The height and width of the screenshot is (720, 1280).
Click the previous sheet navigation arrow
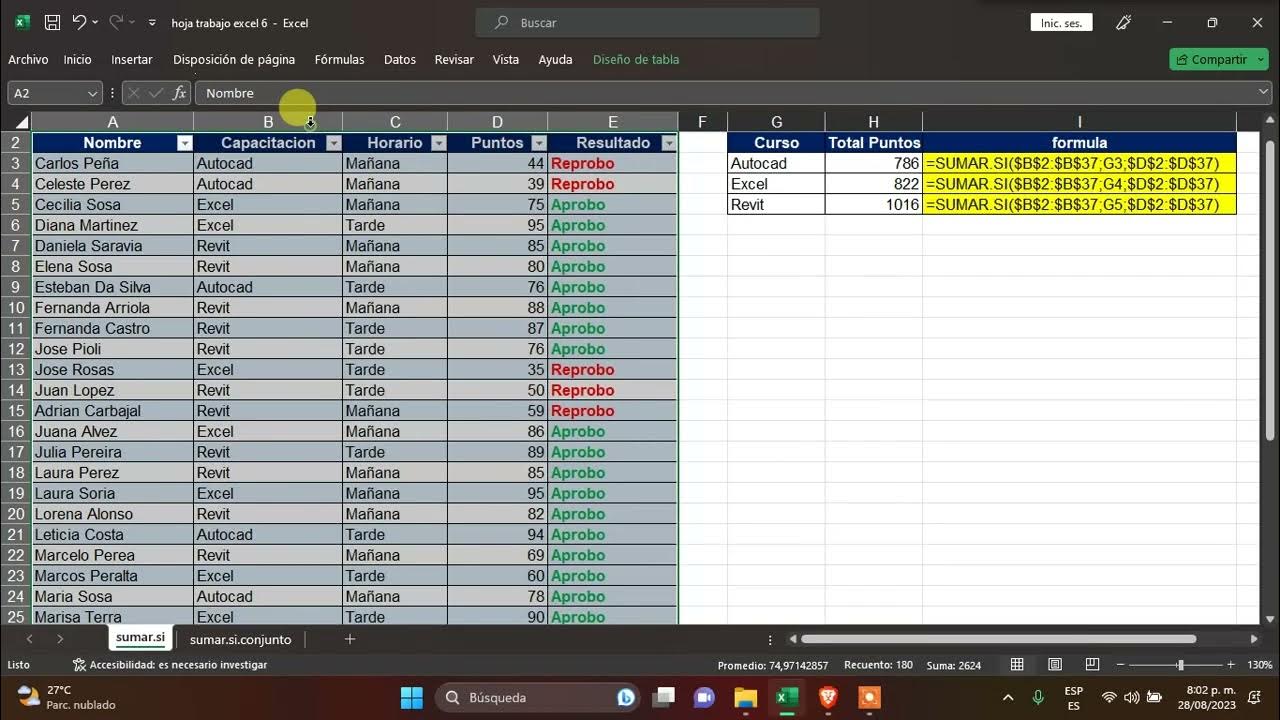(x=29, y=639)
